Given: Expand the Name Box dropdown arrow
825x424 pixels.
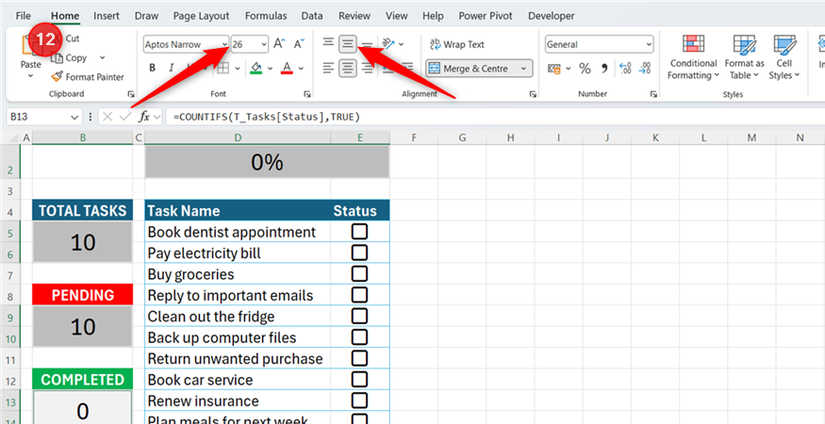Looking at the screenshot, I should point(73,117).
